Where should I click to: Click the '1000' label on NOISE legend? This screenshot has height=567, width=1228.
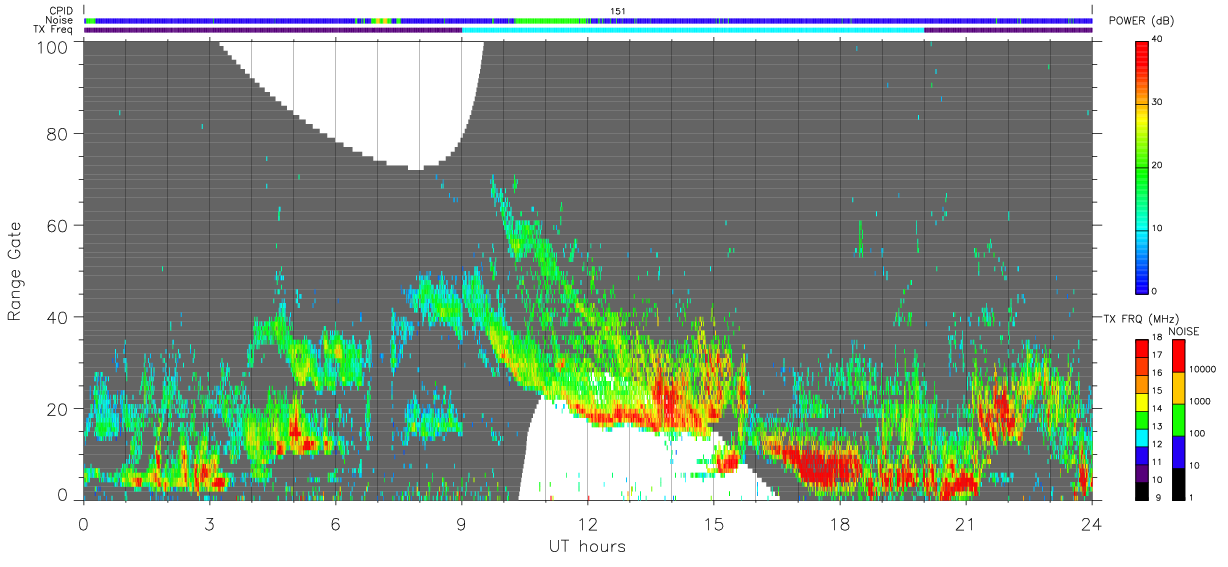coord(1201,401)
